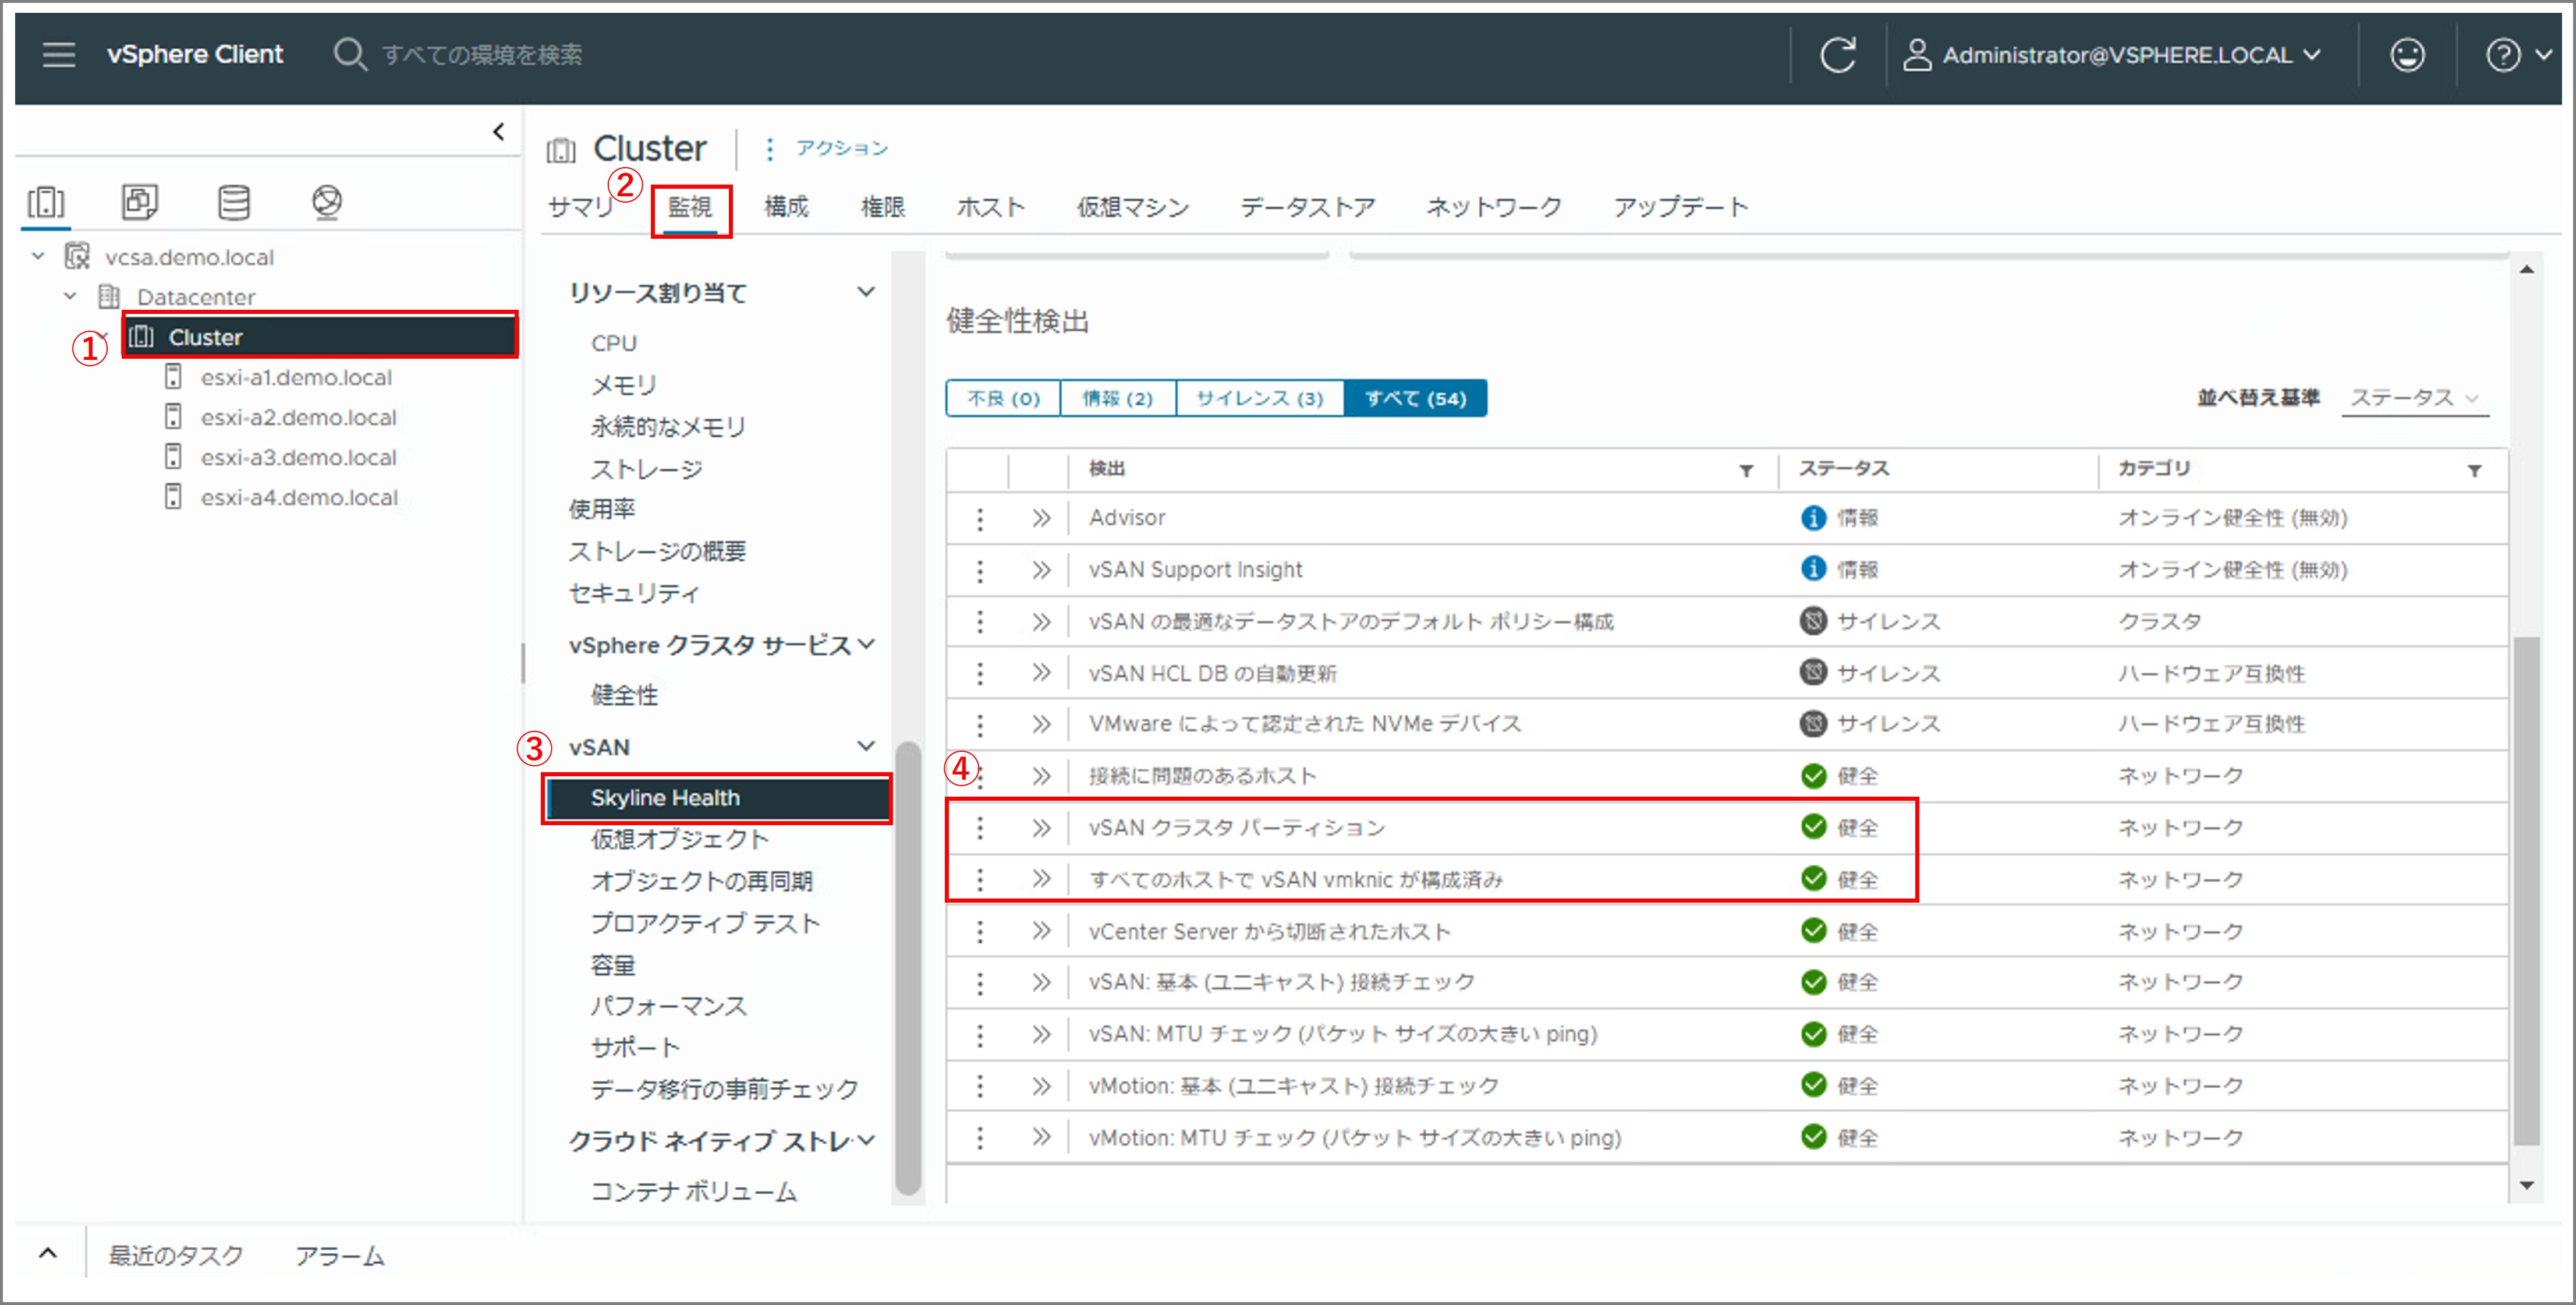
Task: Open データ移行の事前チェック page
Action: pos(724,1089)
